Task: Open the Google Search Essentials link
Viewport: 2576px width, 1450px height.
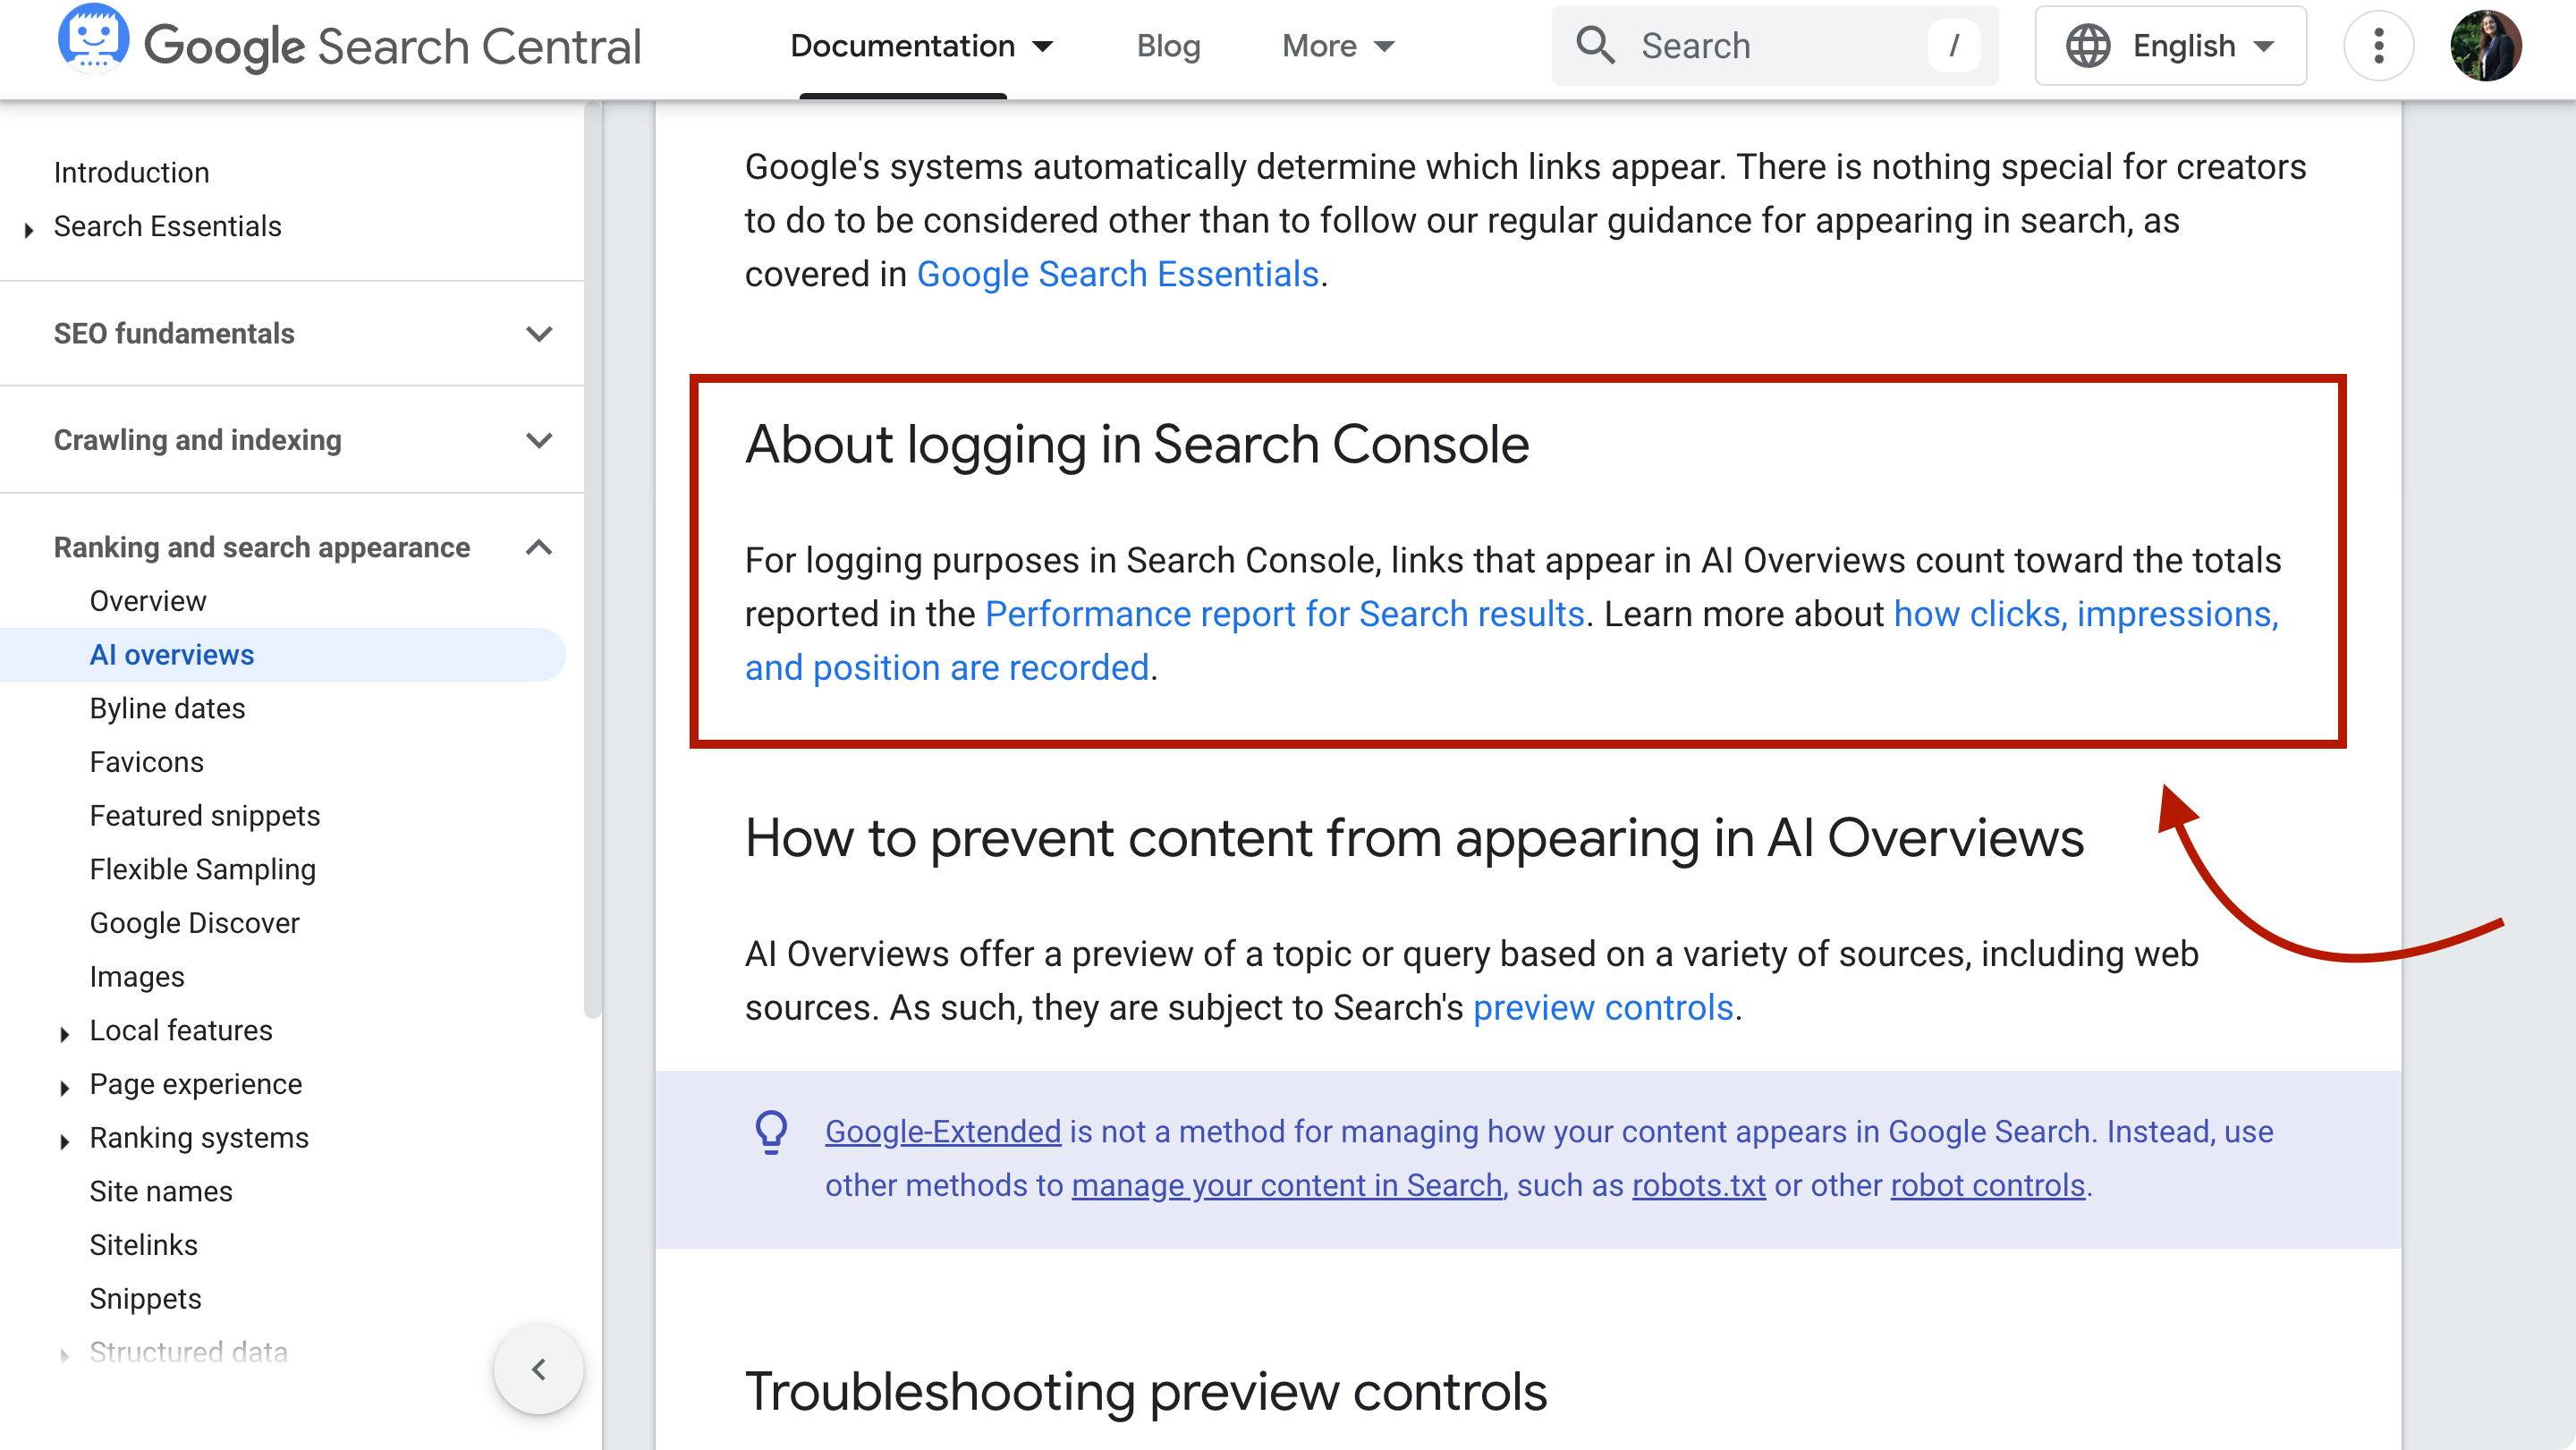Action: pyautogui.click(x=1117, y=273)
